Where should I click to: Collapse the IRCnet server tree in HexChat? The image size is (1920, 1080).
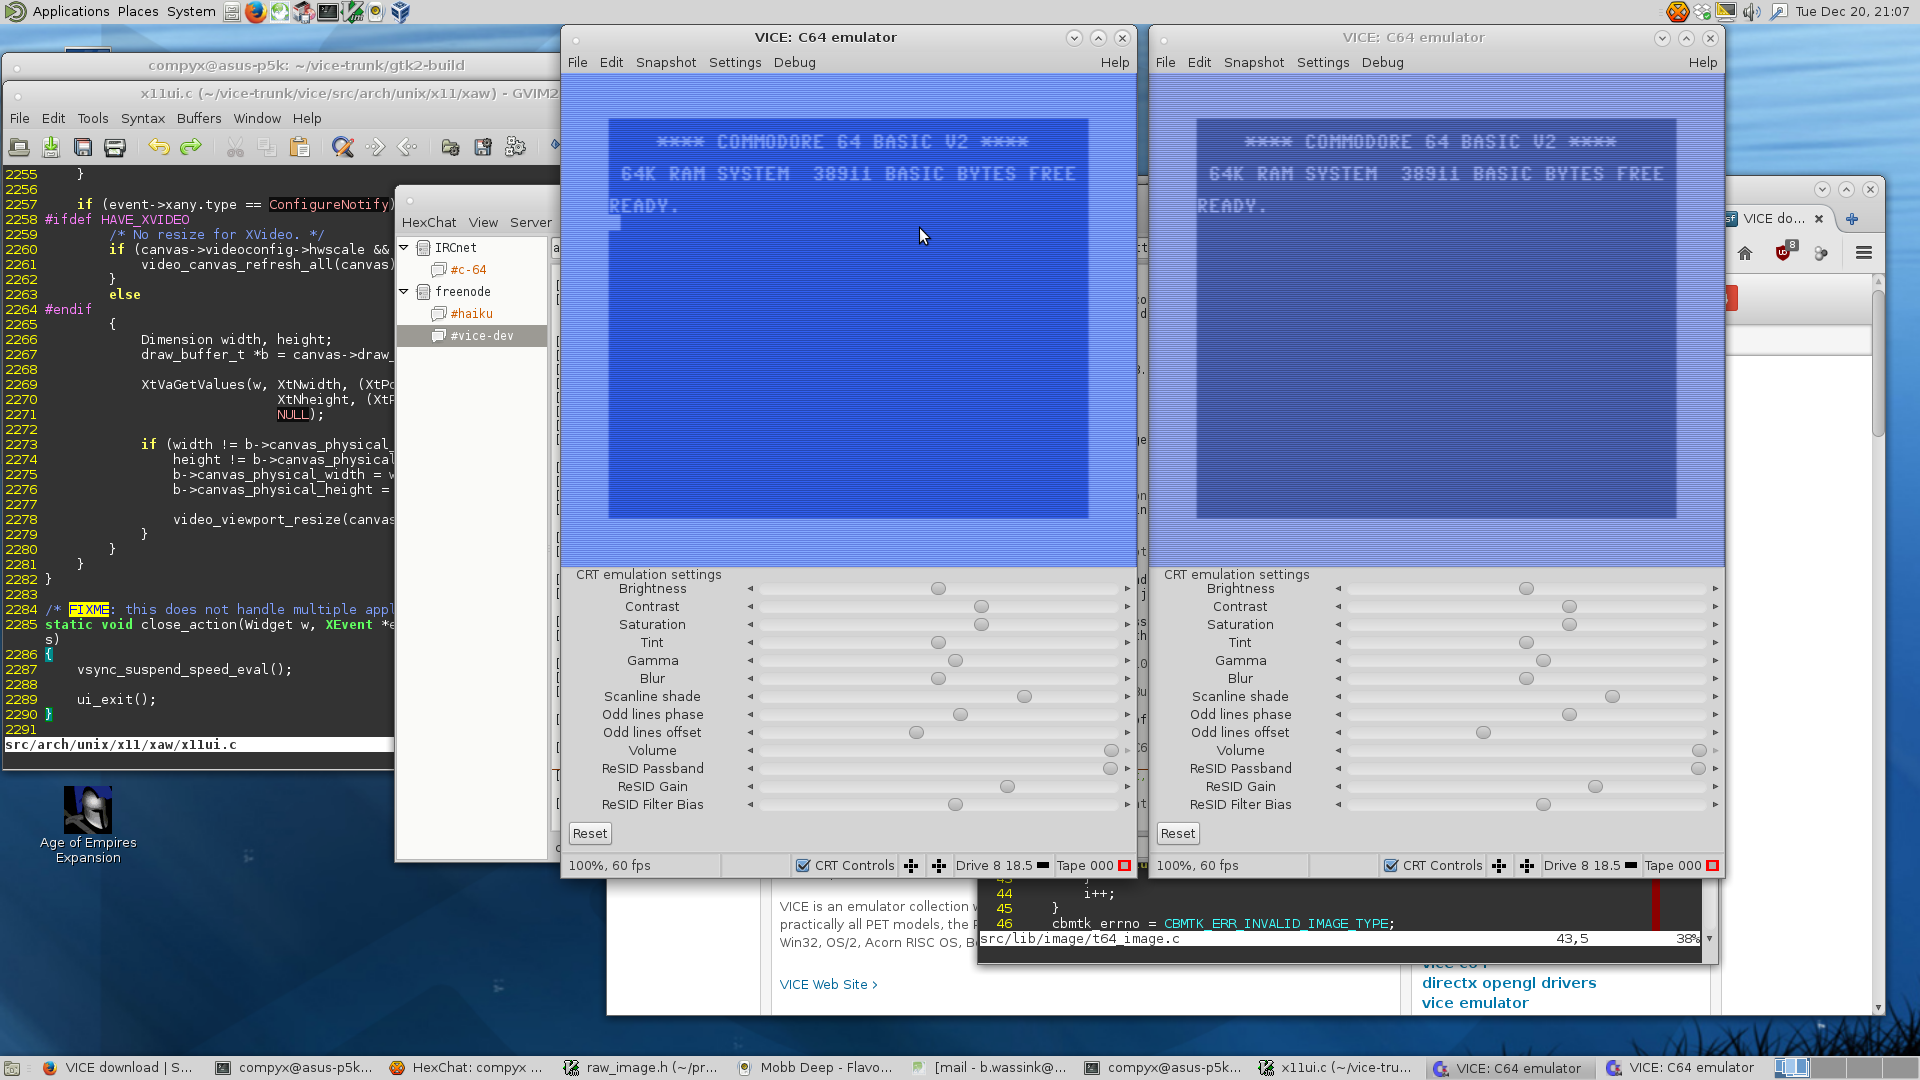[x=404, y=247]
